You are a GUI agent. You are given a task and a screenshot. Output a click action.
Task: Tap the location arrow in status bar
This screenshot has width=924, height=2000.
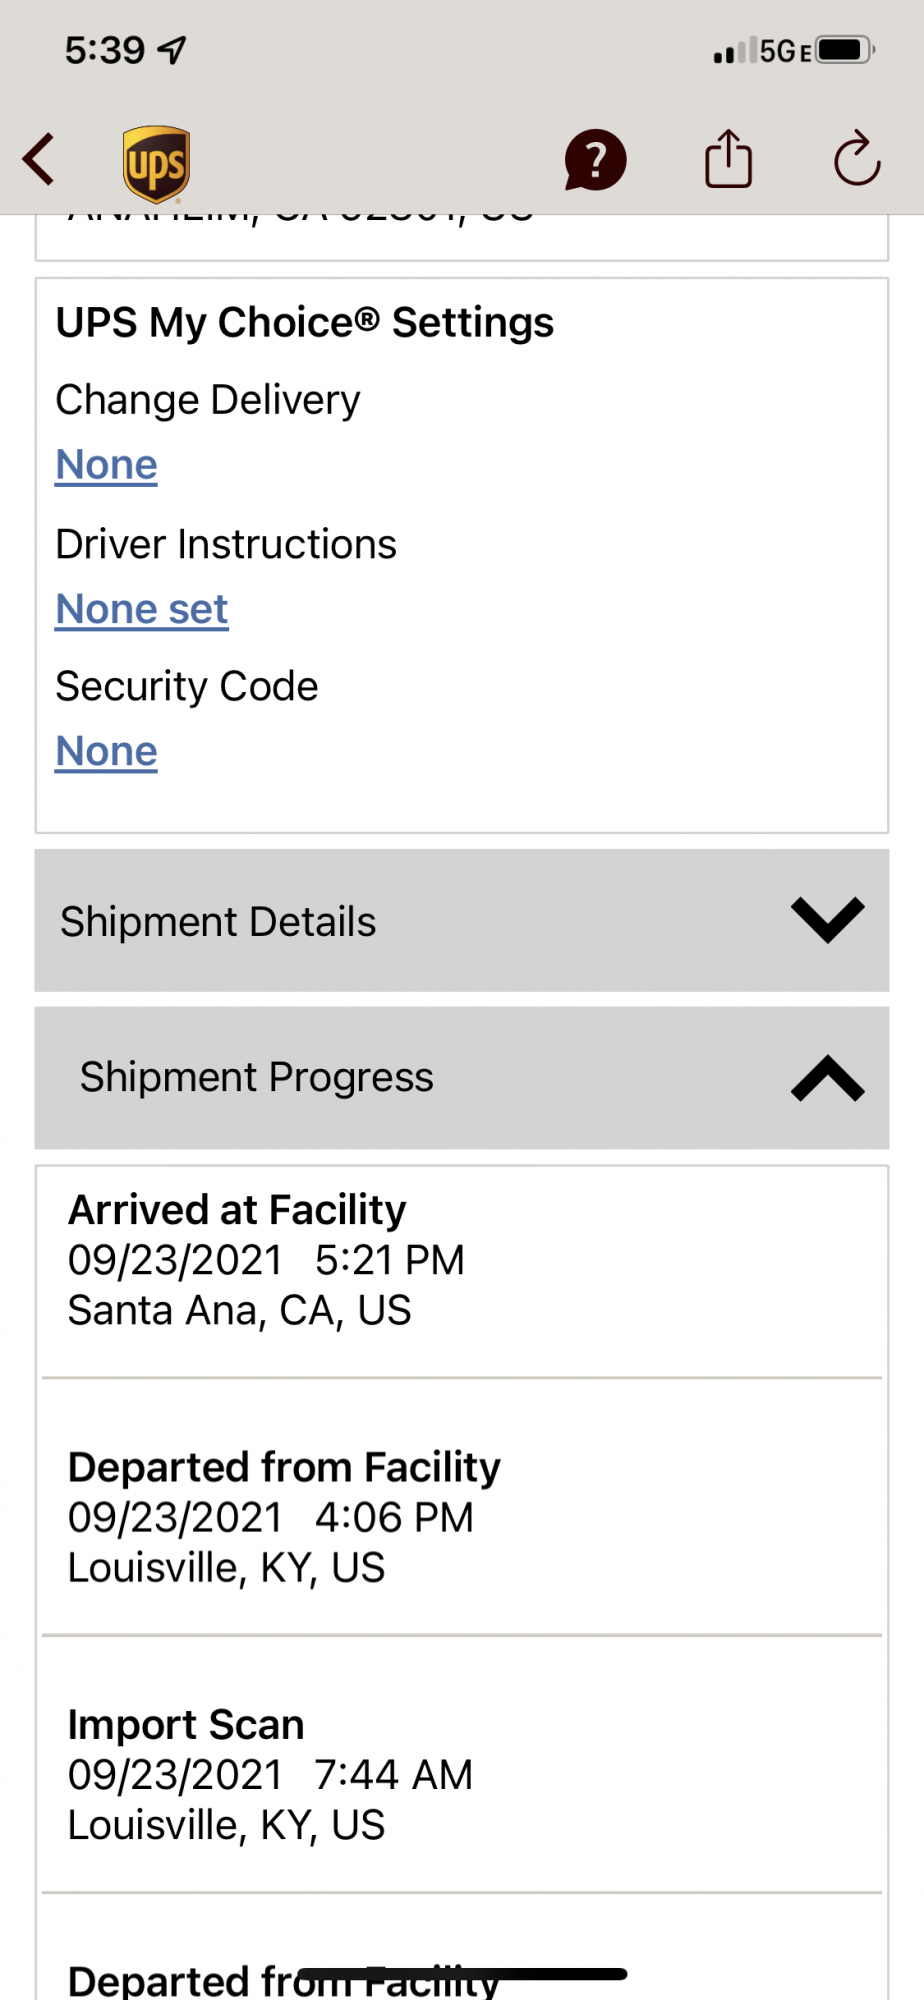click(173, 50)
